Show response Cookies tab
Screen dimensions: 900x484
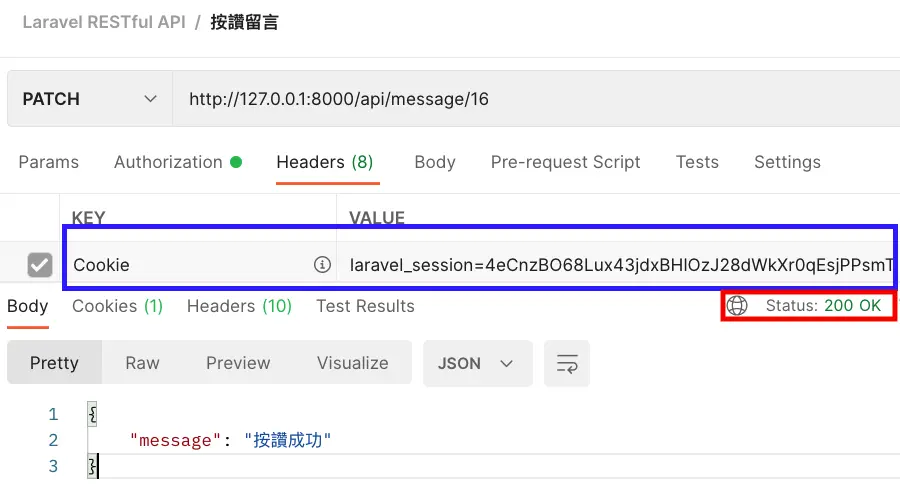pyautogui.click(x=117, y=306)
